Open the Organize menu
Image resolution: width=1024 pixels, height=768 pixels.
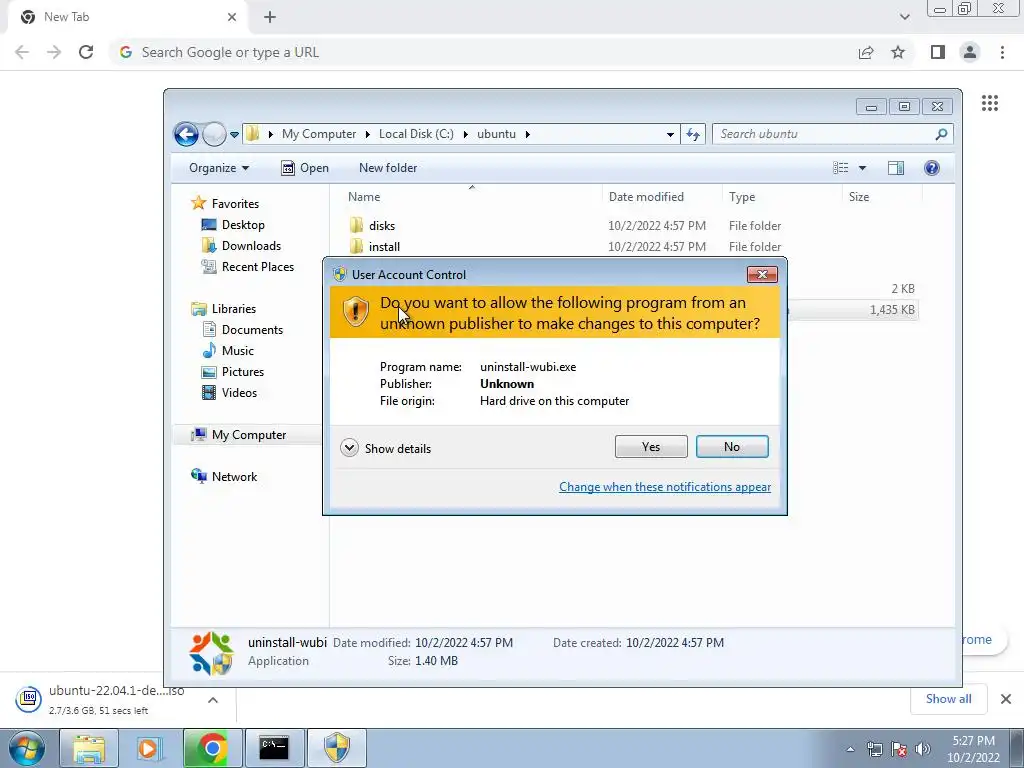(219, 168)
